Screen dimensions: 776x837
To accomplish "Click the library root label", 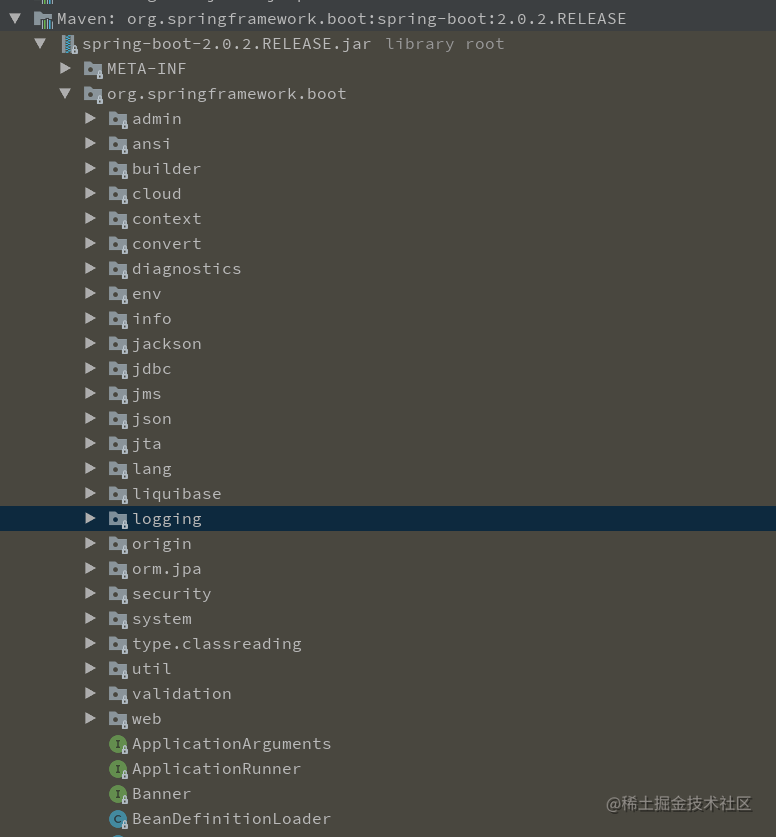I will coord(444,44).
